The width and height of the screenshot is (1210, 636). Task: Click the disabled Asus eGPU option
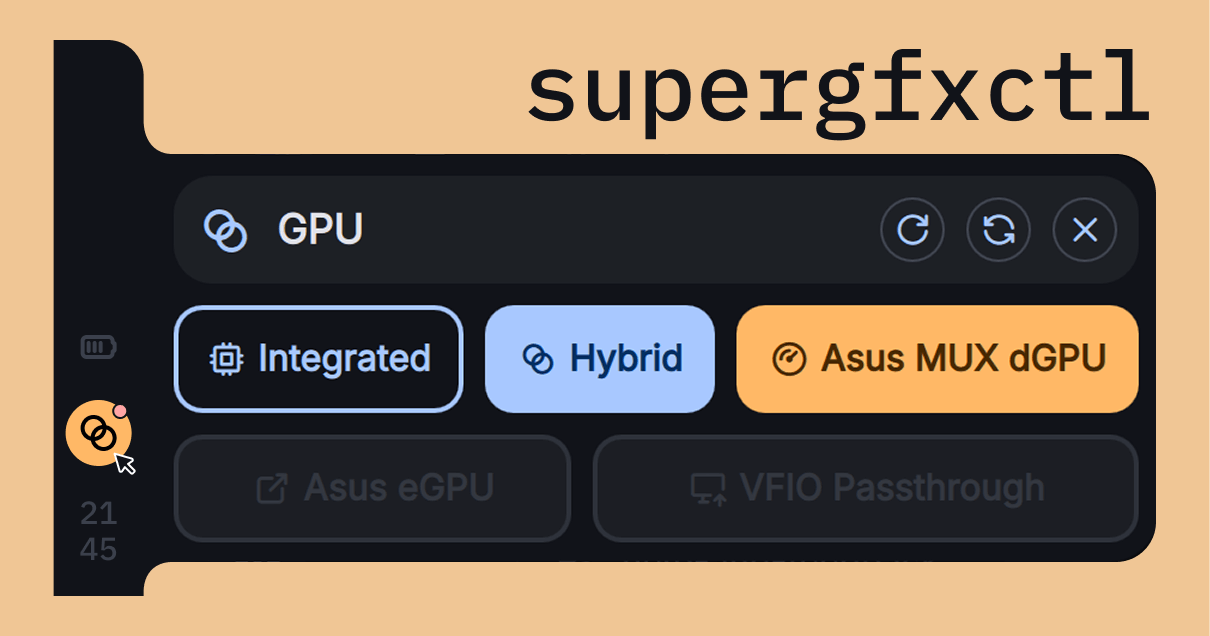(372, 488)
